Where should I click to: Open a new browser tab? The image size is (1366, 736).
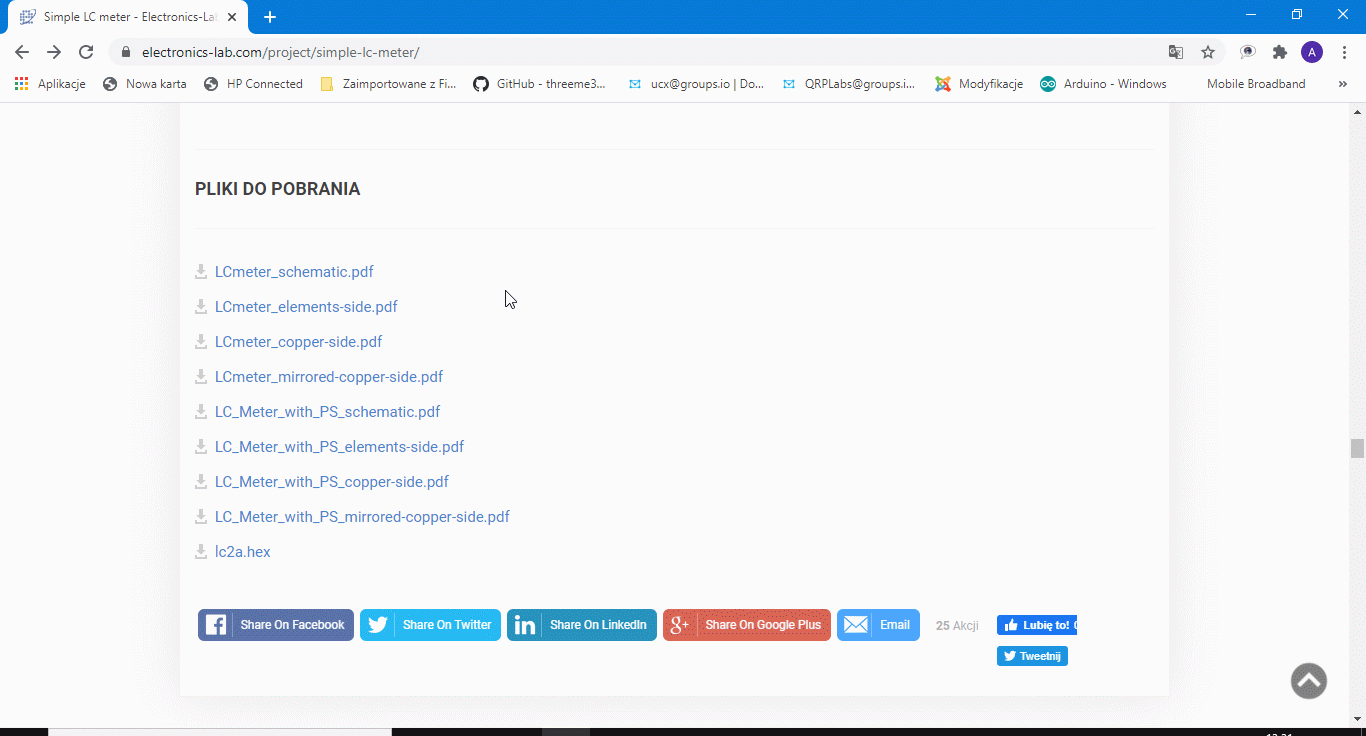pos(270,17)
